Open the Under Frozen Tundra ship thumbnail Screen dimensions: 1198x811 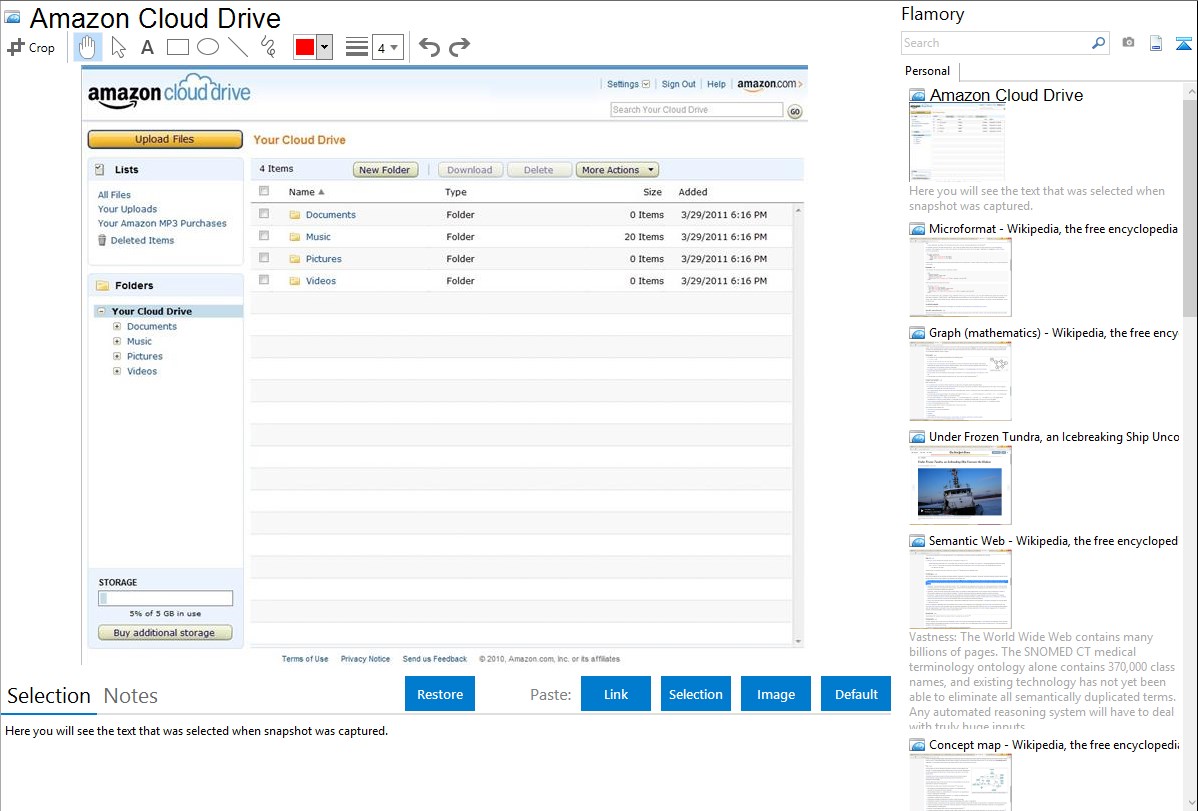tap(960, 486)
